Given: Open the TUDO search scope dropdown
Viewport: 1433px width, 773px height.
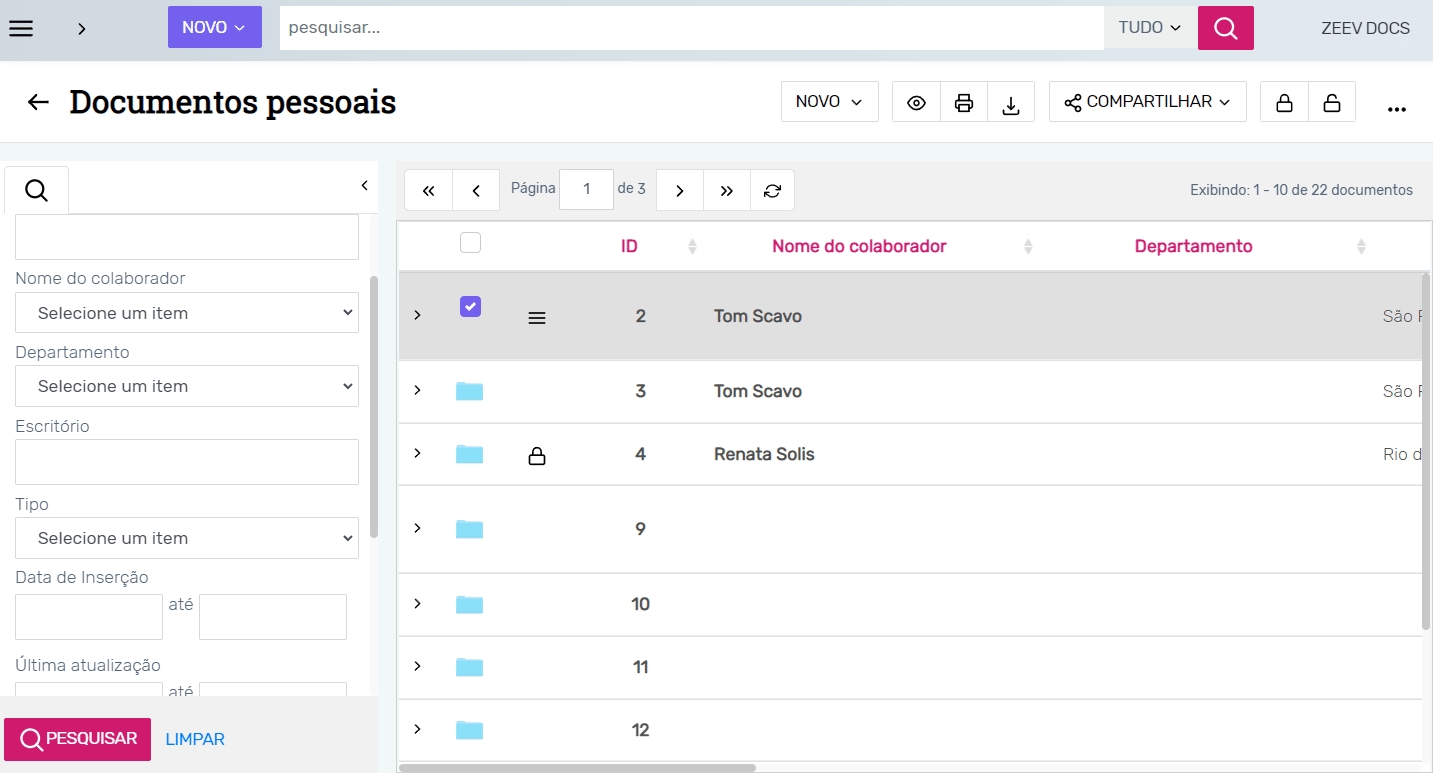Looking at the screenshot, I should coord(1150,28).
